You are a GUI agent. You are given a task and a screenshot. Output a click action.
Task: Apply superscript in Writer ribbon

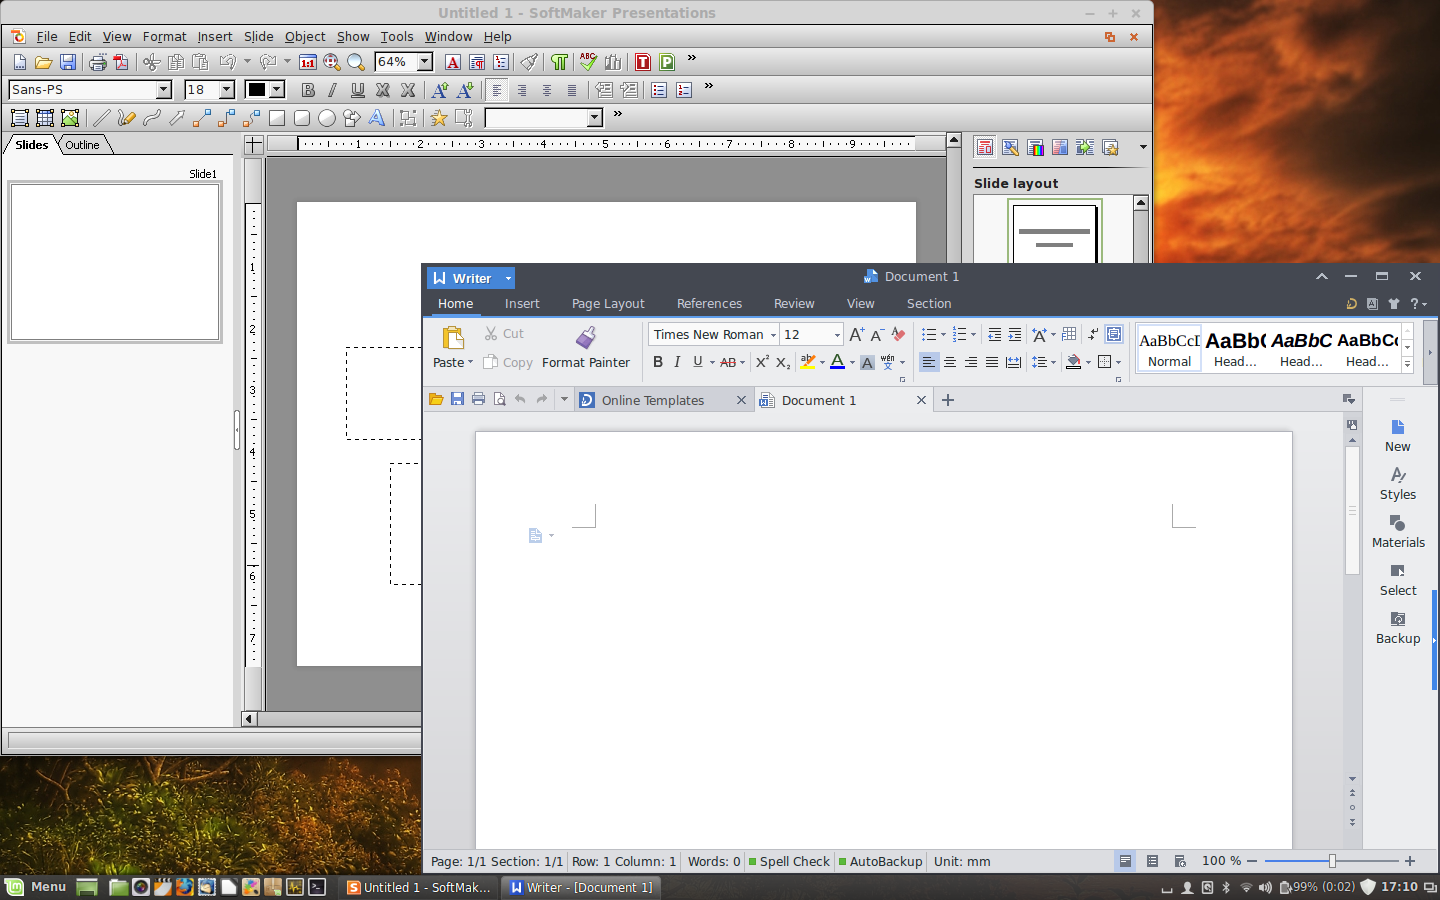[762, 362]
